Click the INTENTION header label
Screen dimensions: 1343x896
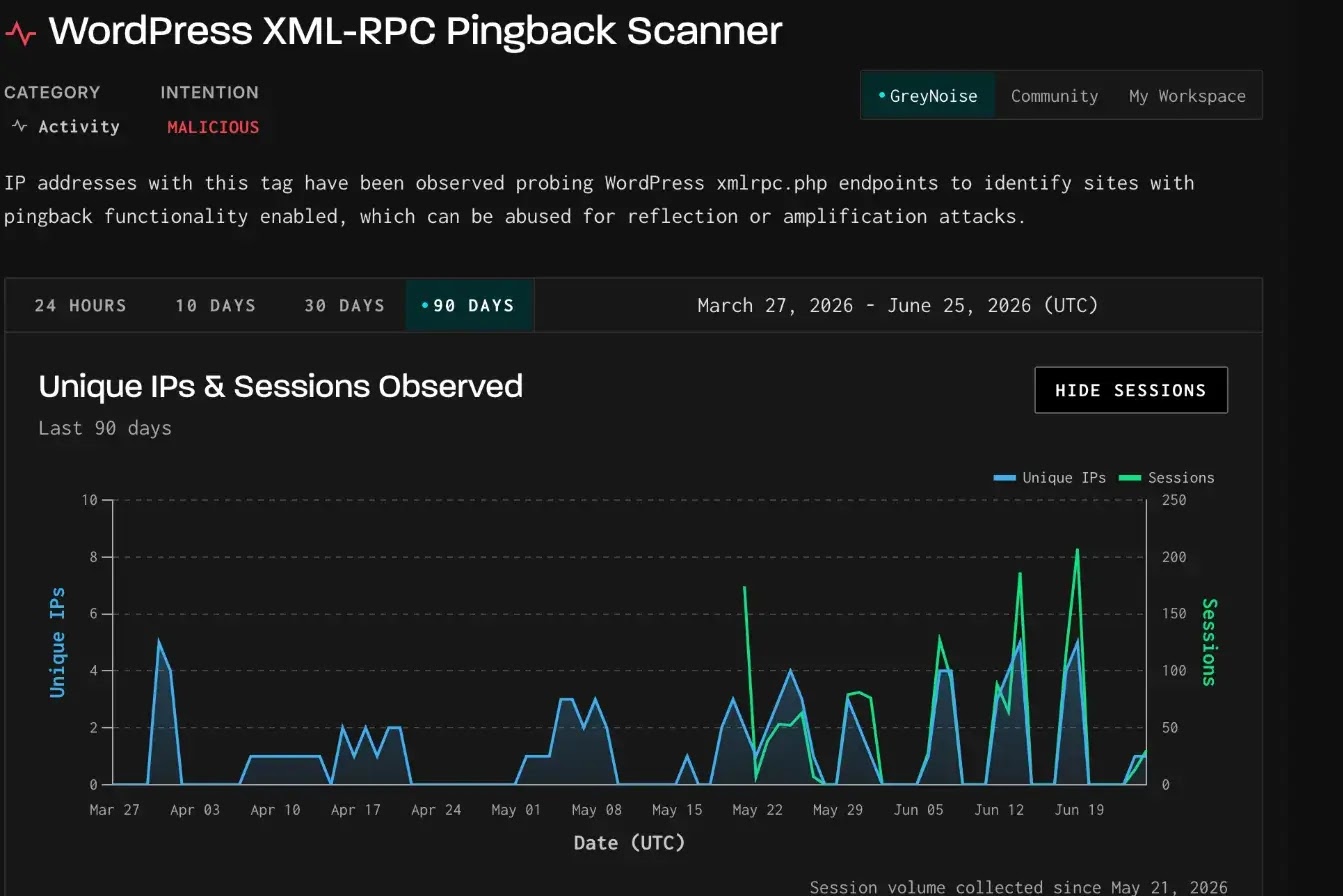(209, 92)
